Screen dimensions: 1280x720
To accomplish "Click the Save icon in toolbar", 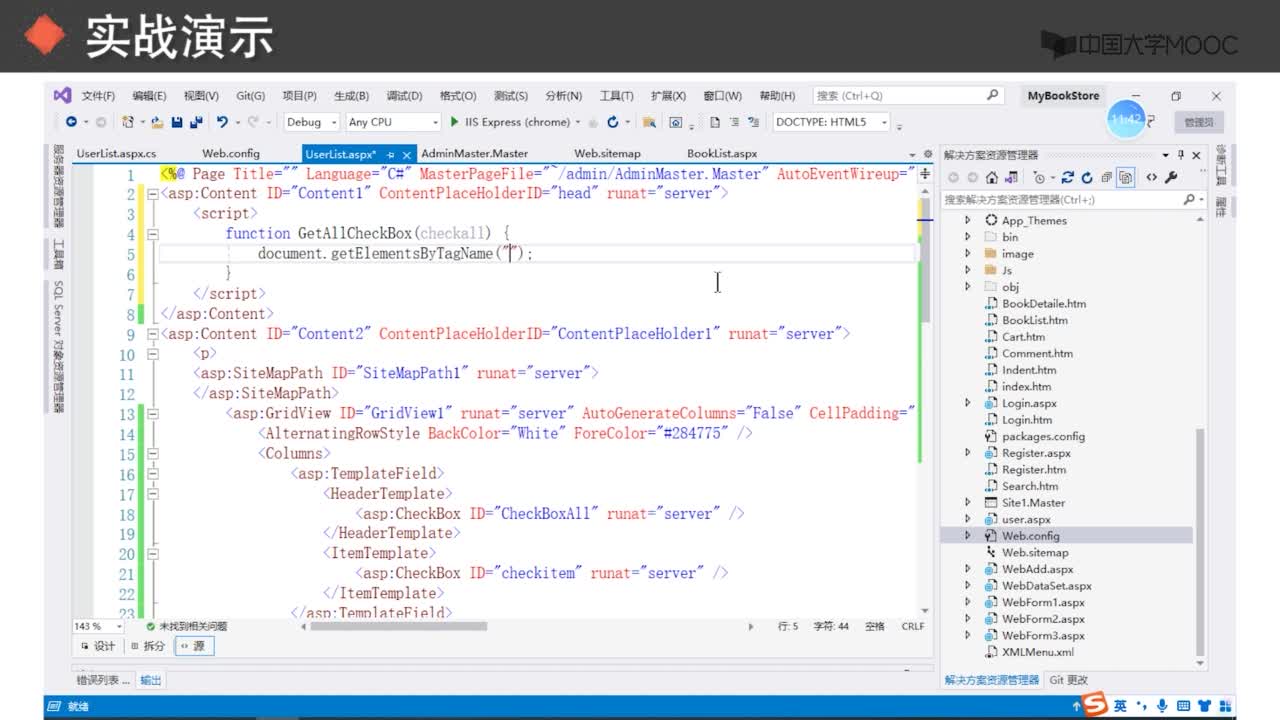I will tap(177, 122).
